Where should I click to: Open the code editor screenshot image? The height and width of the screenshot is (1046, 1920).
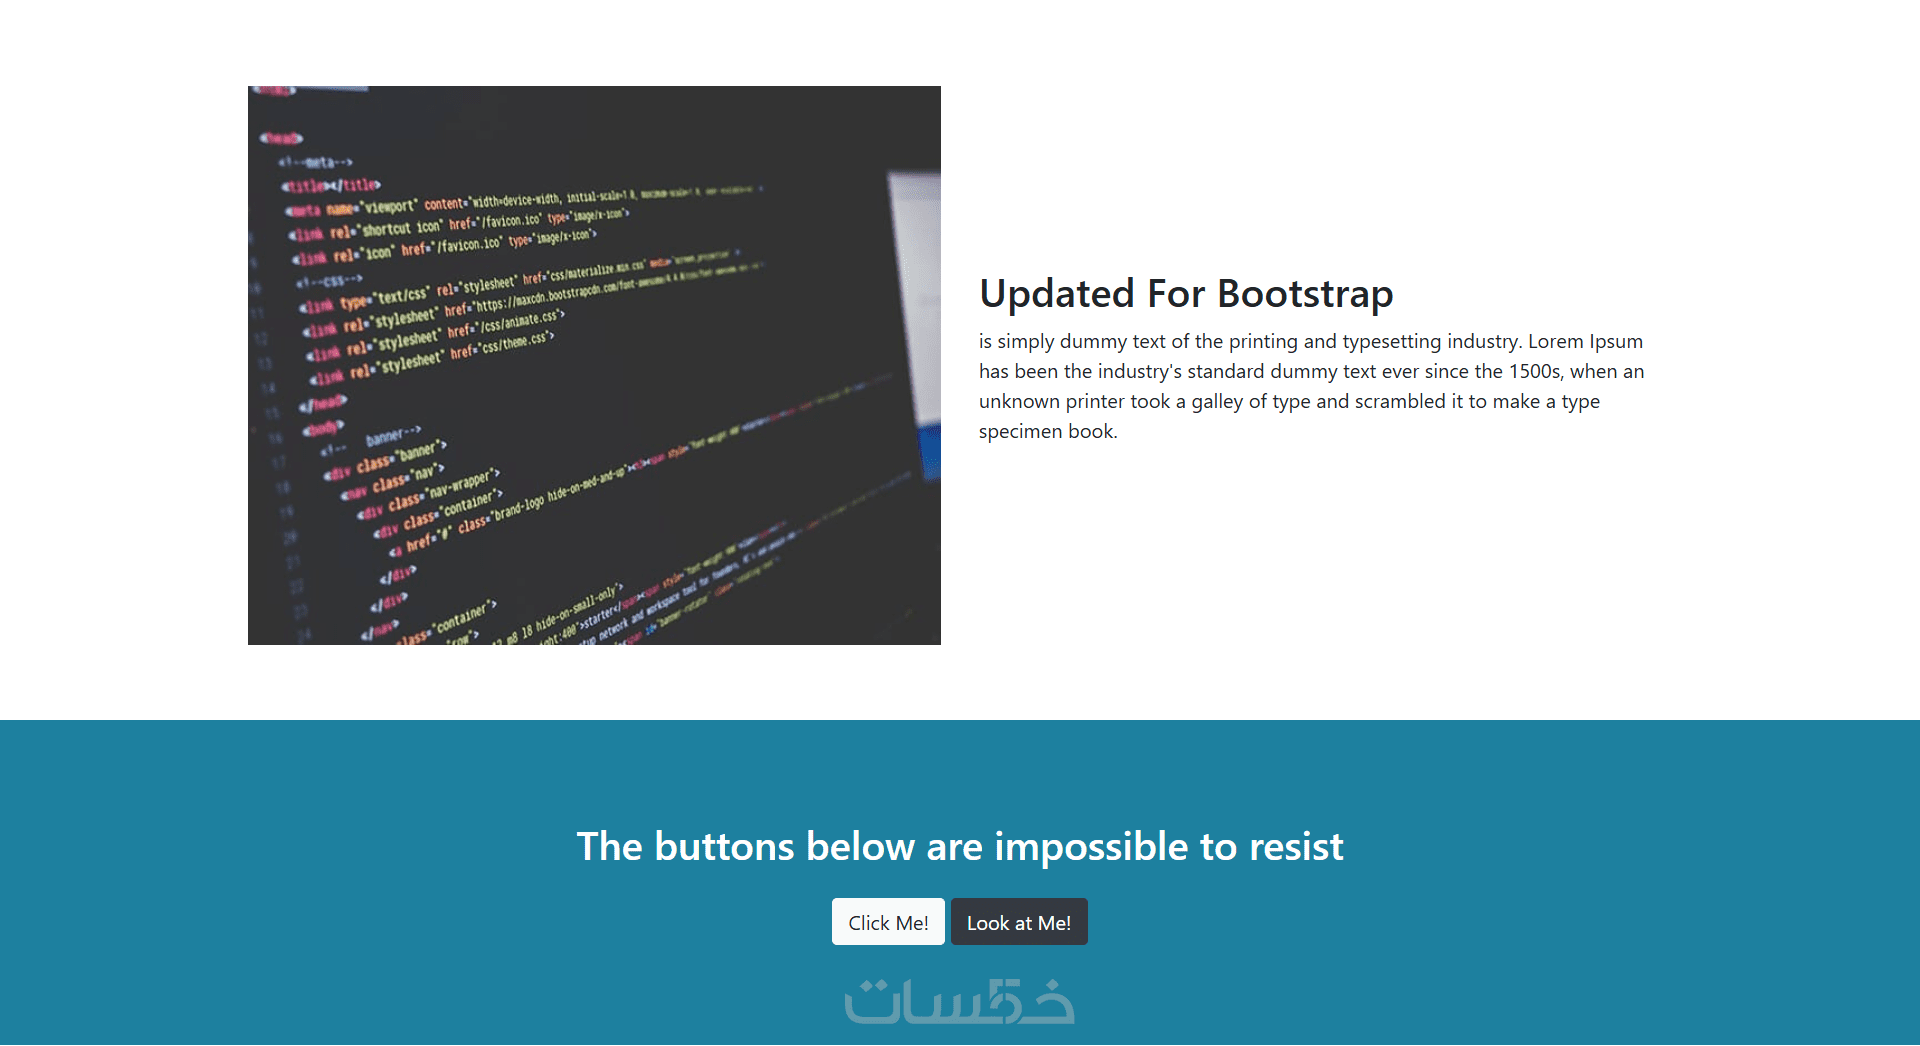594,365
